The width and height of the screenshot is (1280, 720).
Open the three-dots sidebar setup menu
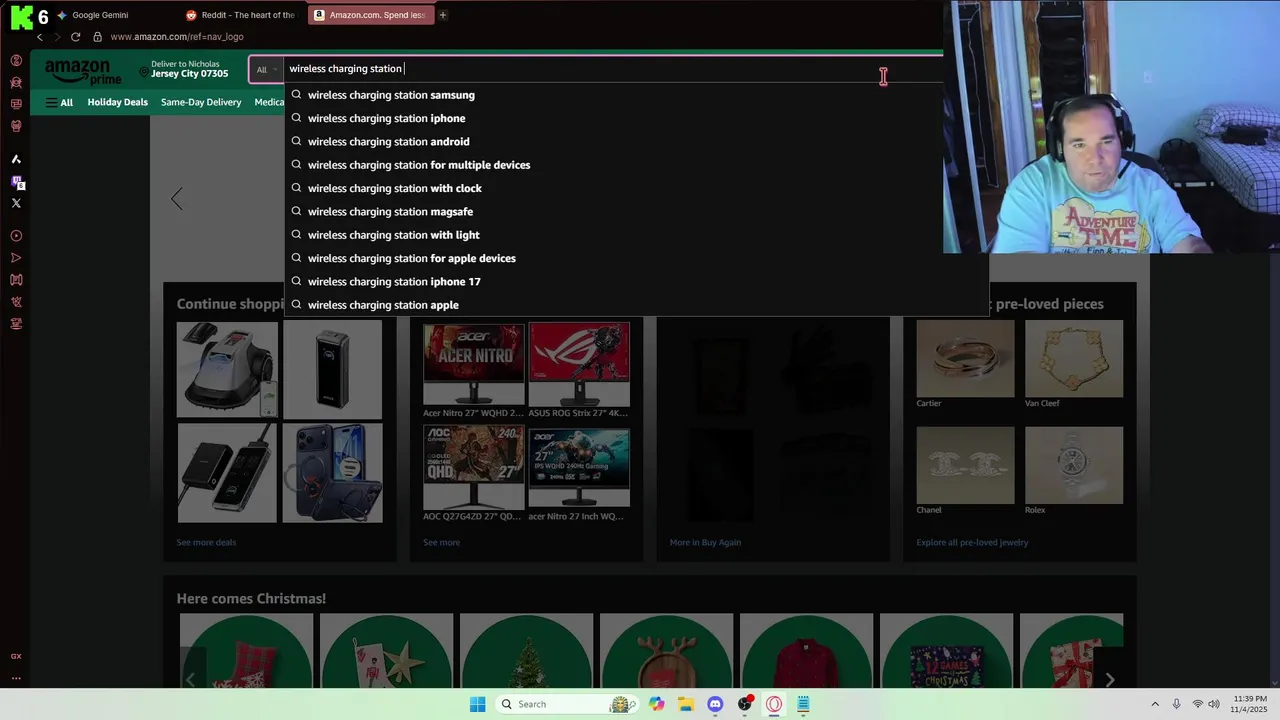point(16,678)
